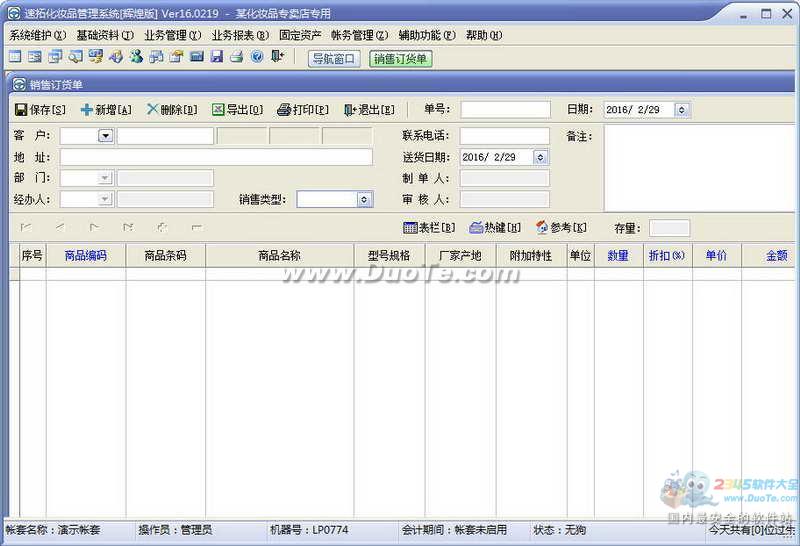Open 固定资产 menu
Viewport: 800px width, 546px height.
(x=300, y=35)
